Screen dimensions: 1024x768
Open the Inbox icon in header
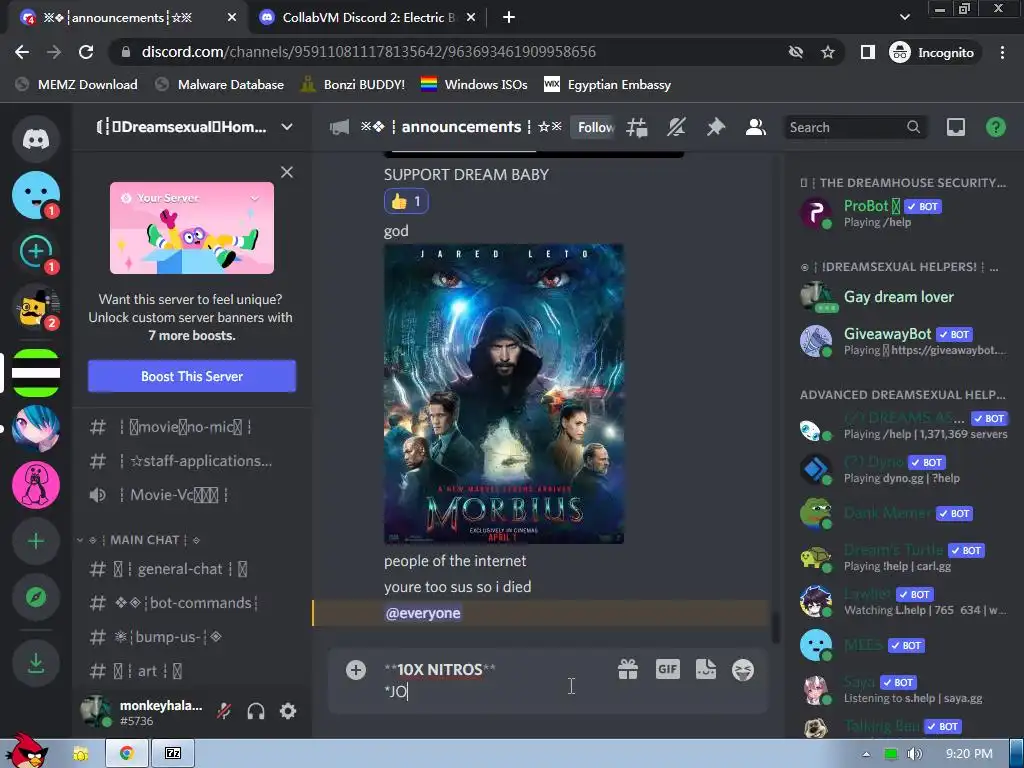click(x=956, y=127)
